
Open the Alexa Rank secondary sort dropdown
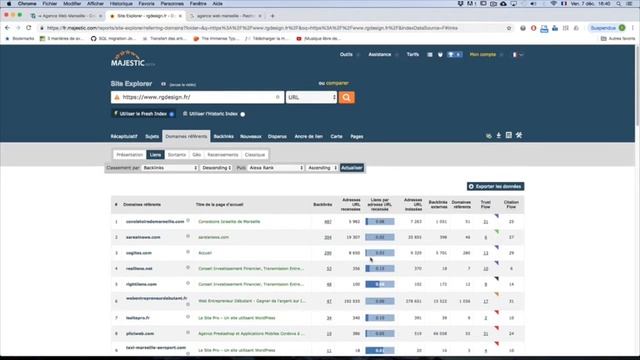click(x=276, y=168)
